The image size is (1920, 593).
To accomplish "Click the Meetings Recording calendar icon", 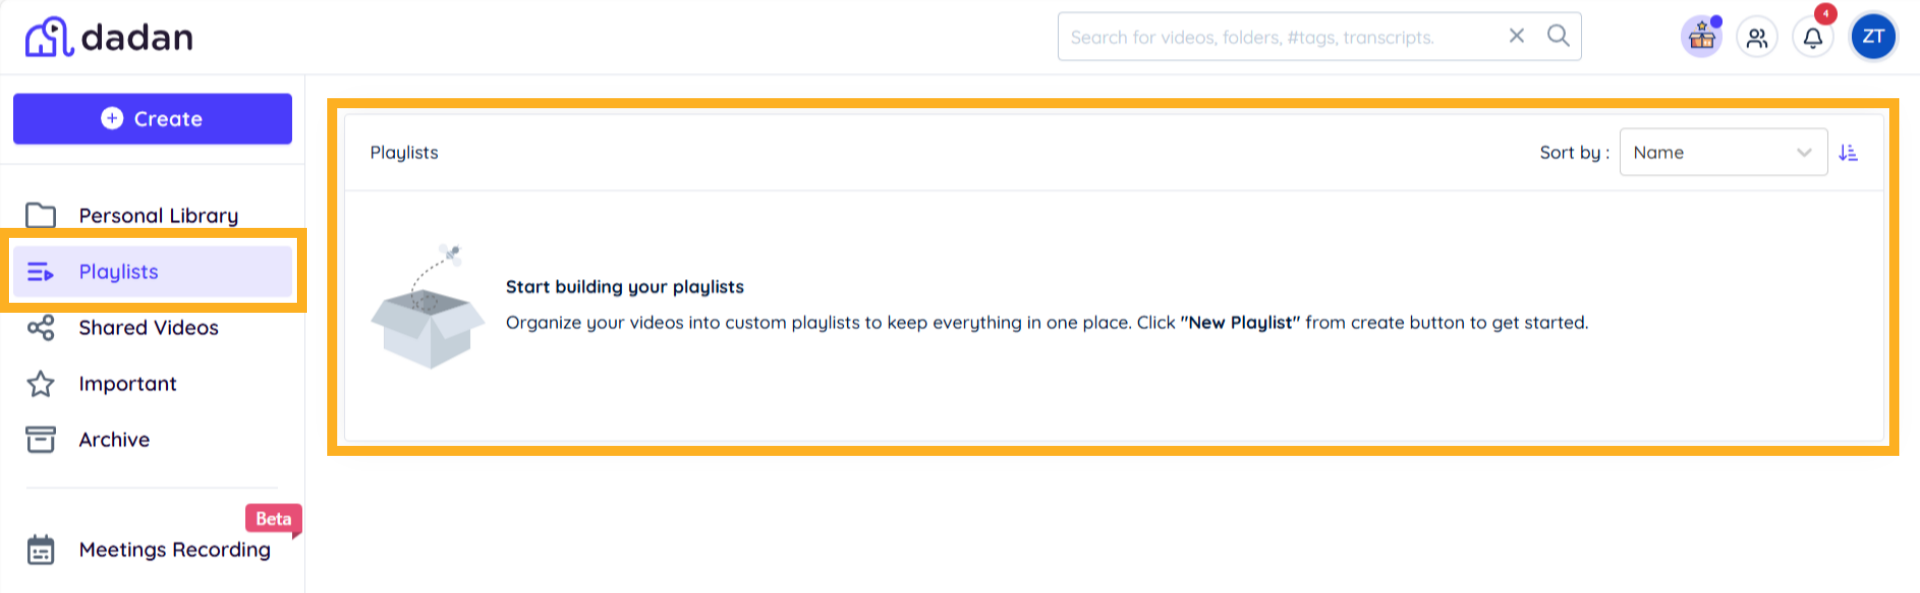I will pos(41,550).
